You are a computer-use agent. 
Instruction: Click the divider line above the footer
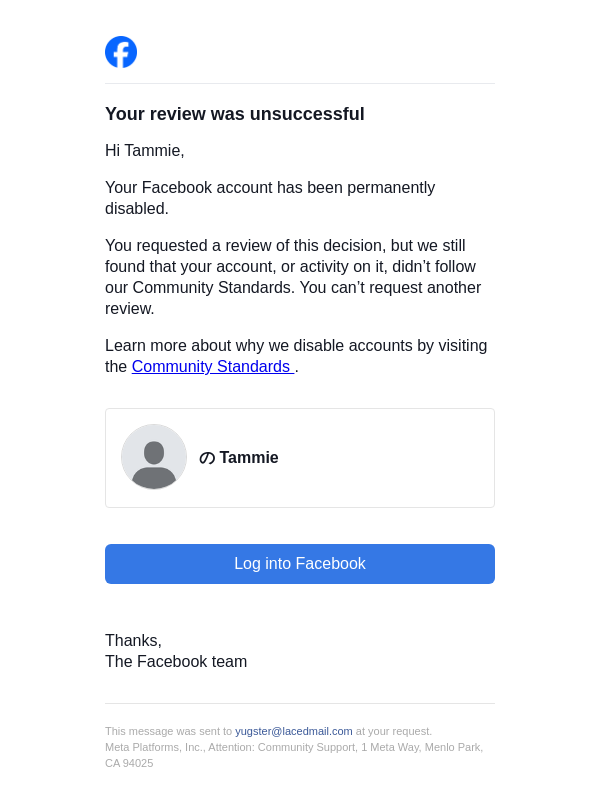pos(300,703)
